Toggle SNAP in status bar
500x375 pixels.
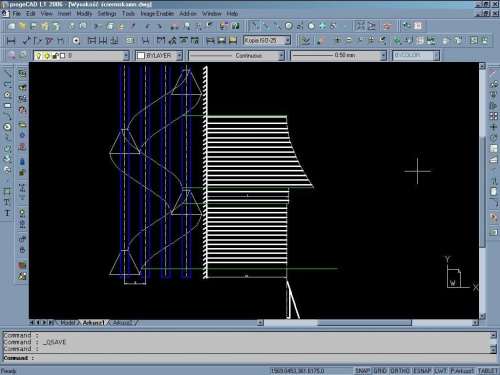click(x=362, y=371)
